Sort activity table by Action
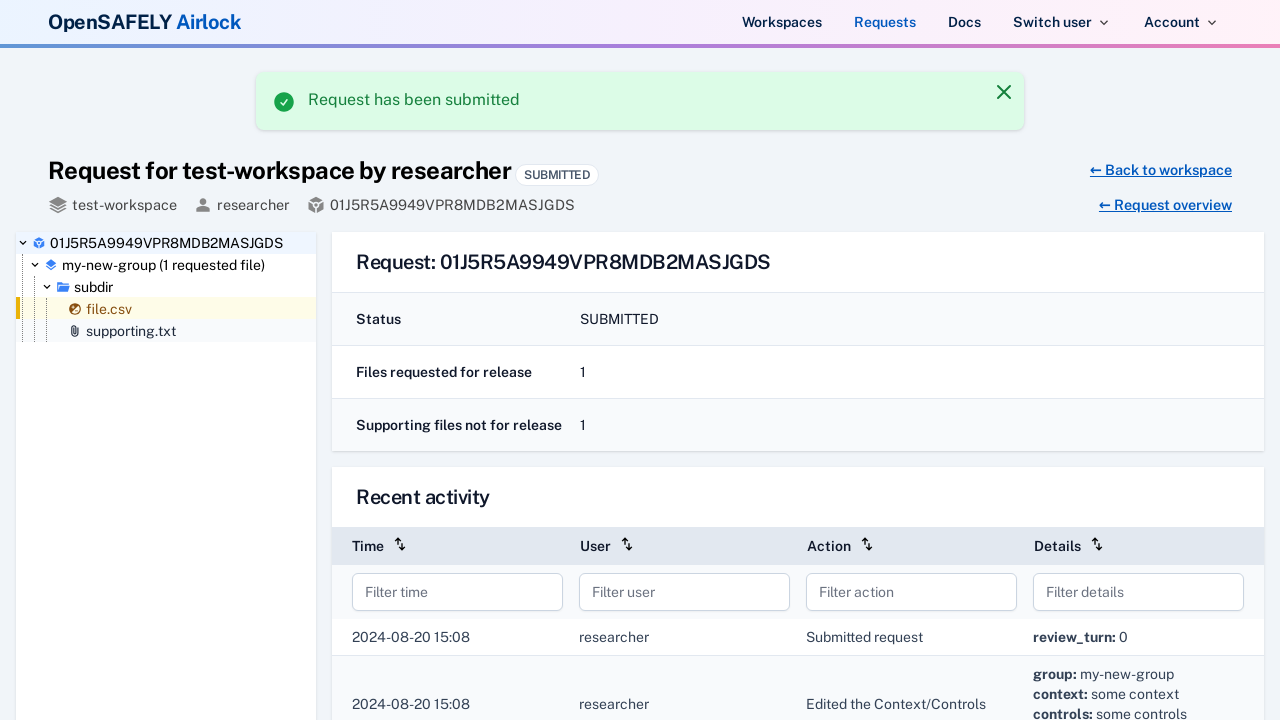This screenshot has height=720, width=1280. point(867,545)
